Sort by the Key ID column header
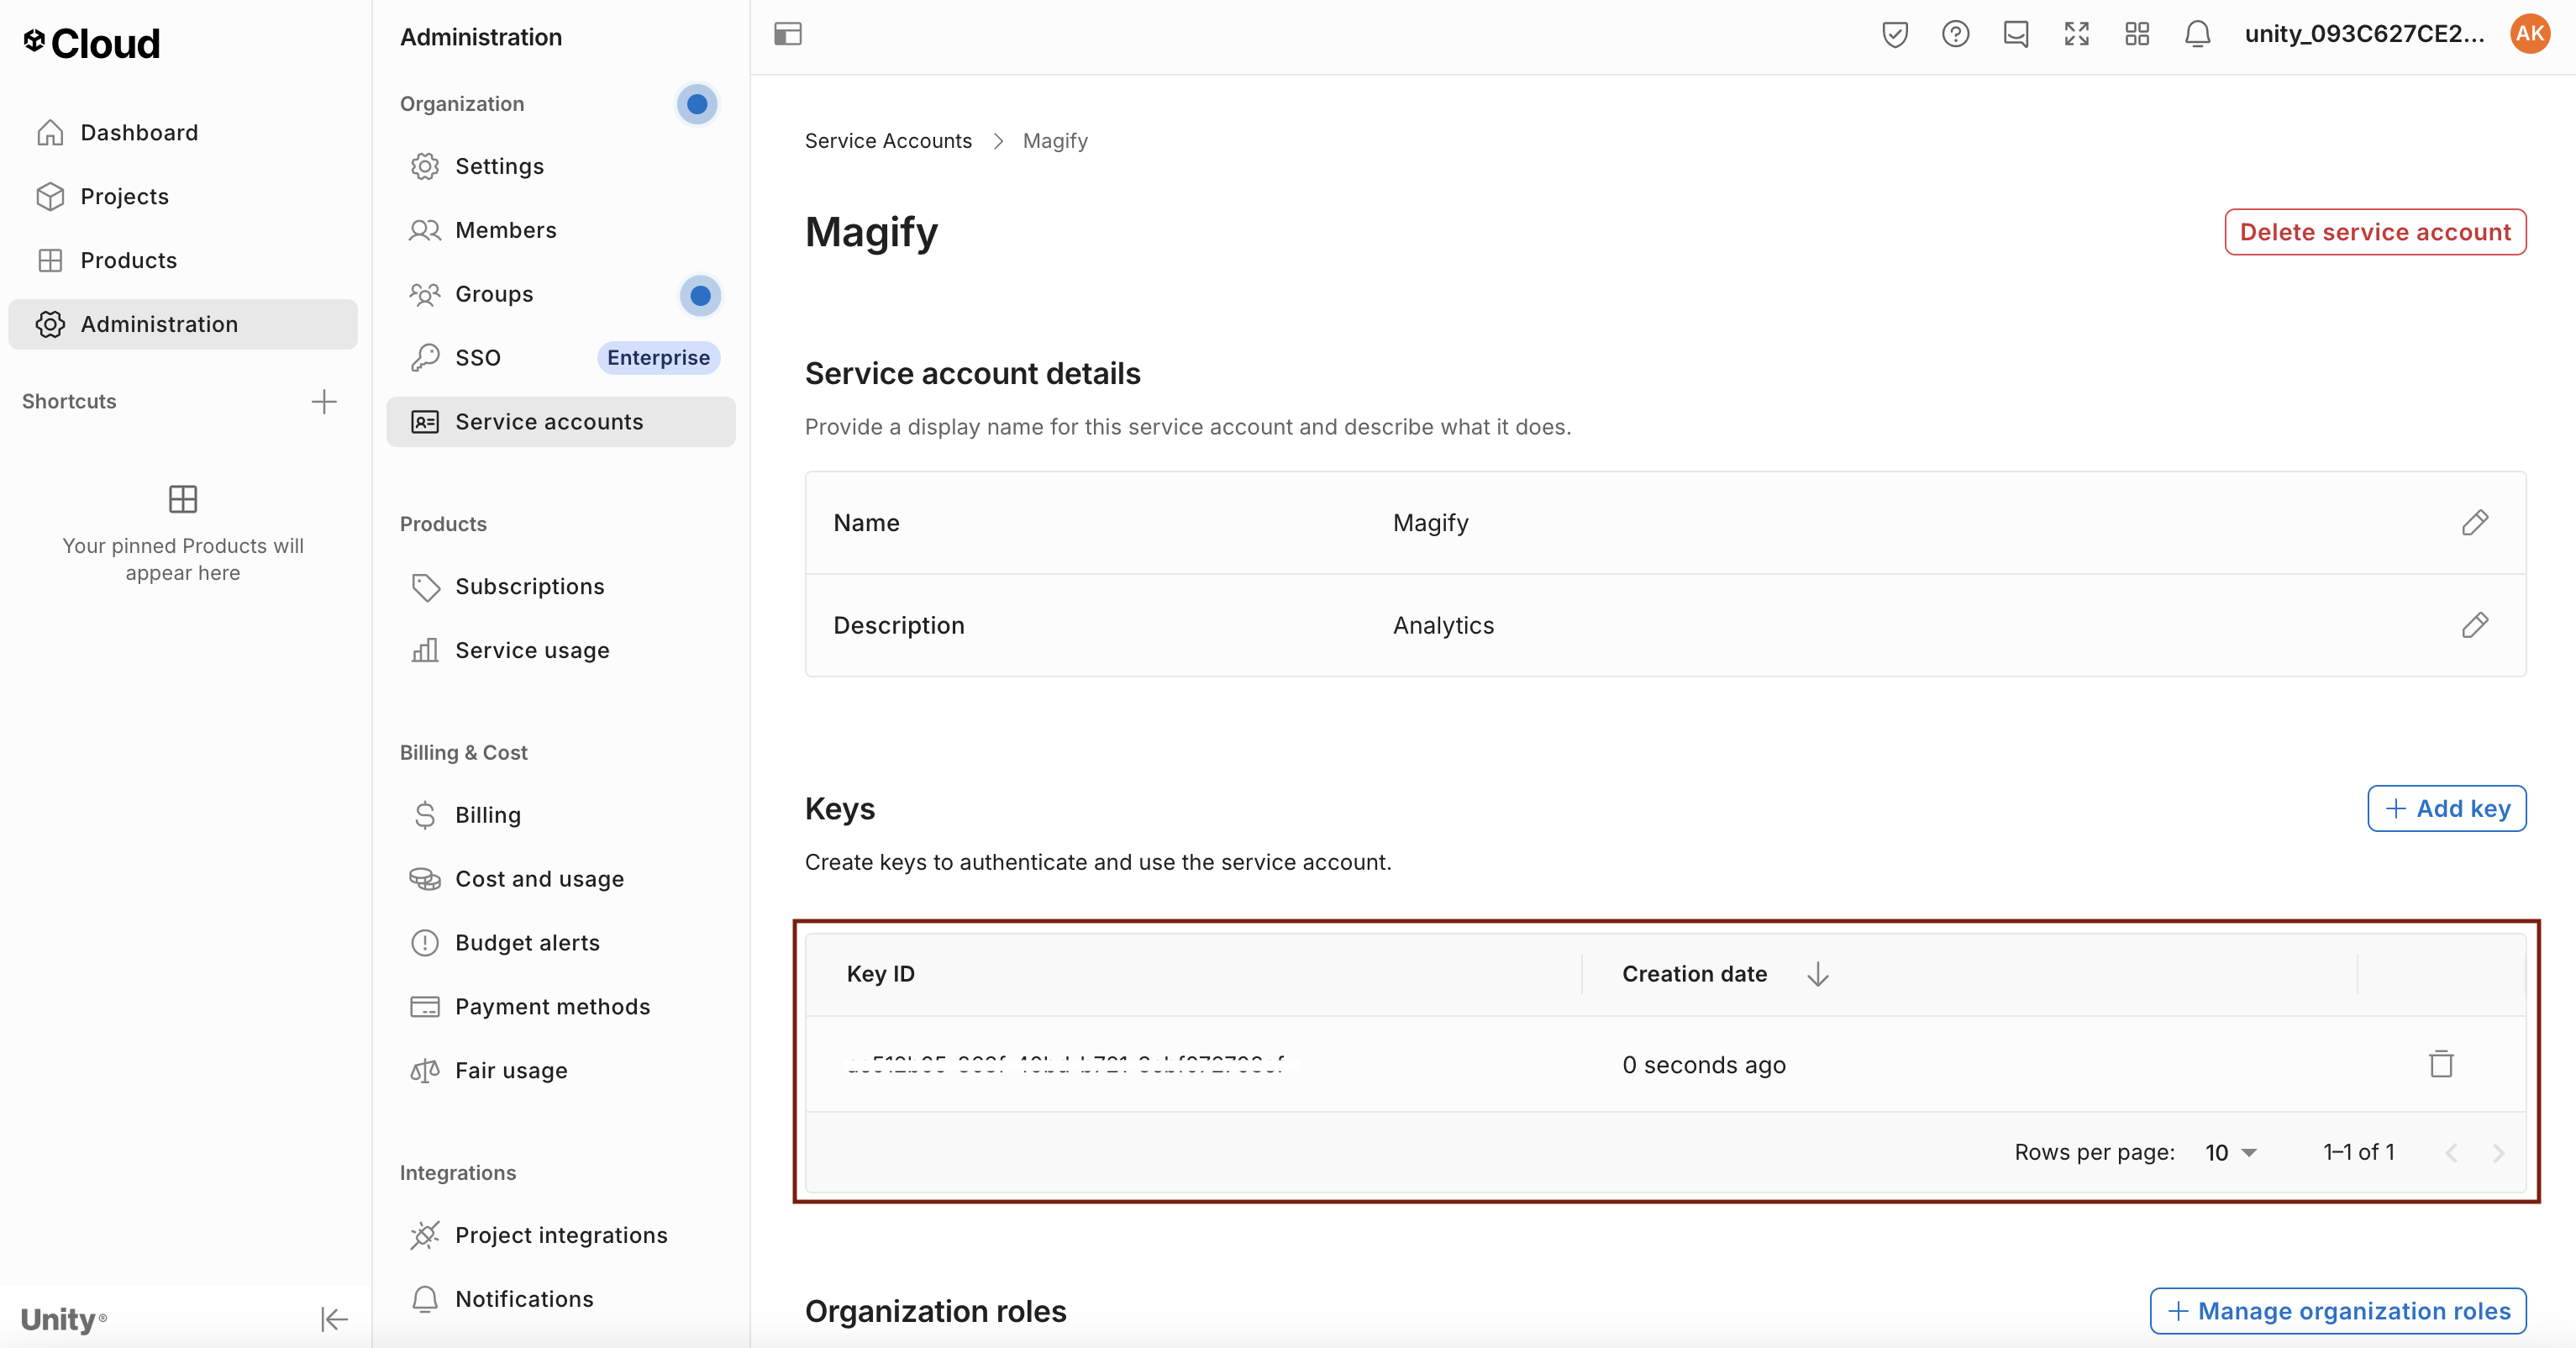2576x1348 pixels. (880, 974)
